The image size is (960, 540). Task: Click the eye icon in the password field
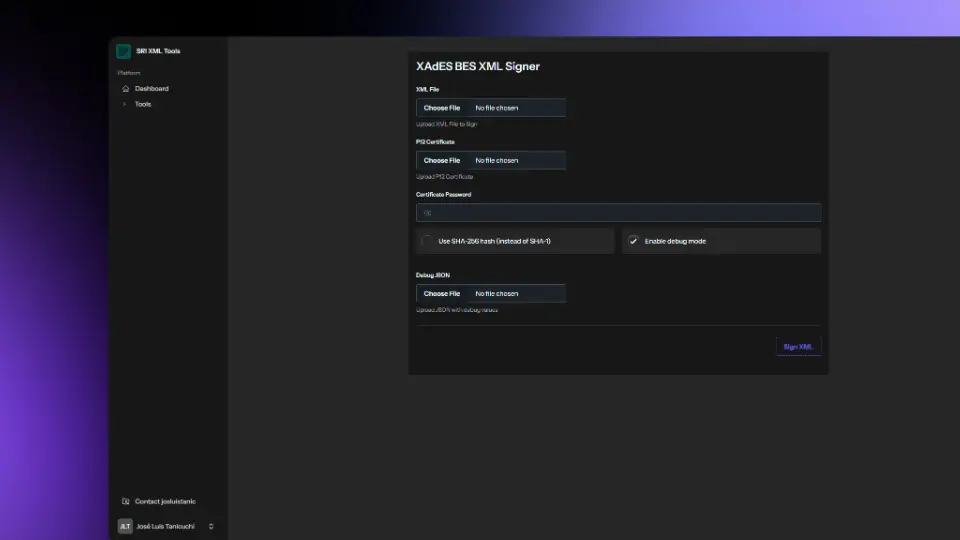point(427,213)
